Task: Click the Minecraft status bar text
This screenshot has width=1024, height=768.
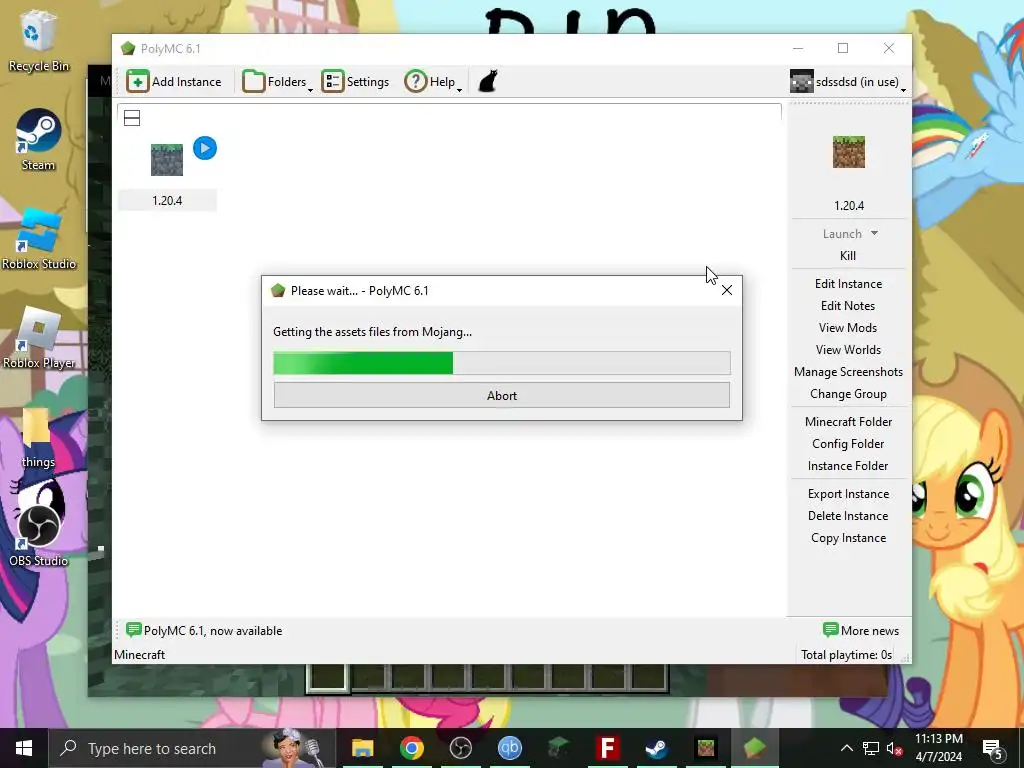Action: (140, 655)
